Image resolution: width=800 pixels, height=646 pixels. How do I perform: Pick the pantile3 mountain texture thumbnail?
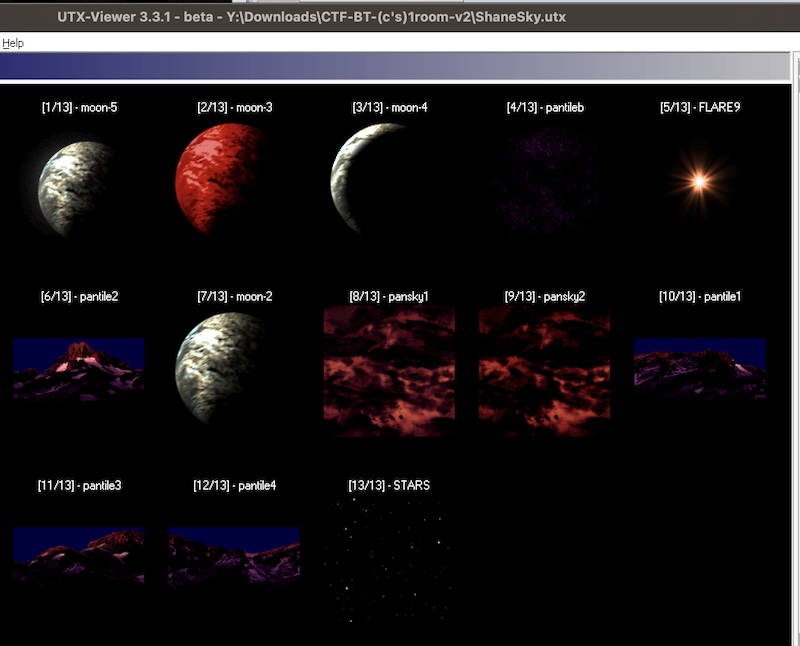pos(79,556)
